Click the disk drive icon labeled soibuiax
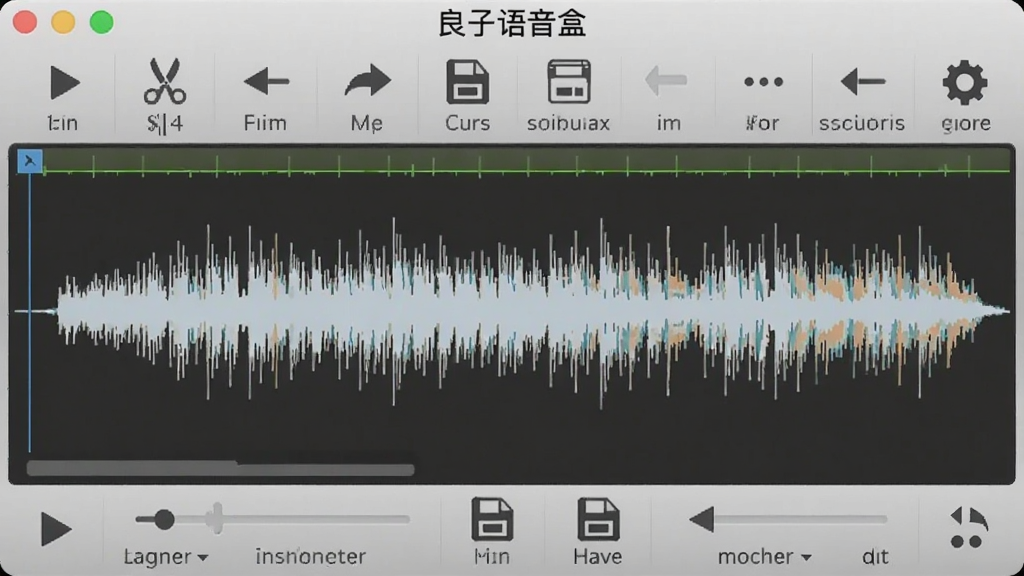1024x576 pixels. coord(569,82)
